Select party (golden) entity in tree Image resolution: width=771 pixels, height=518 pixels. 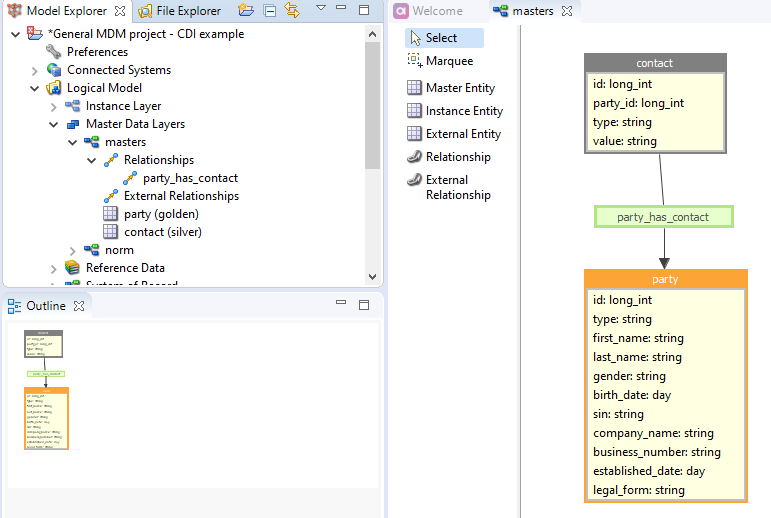tap(160, 214)
